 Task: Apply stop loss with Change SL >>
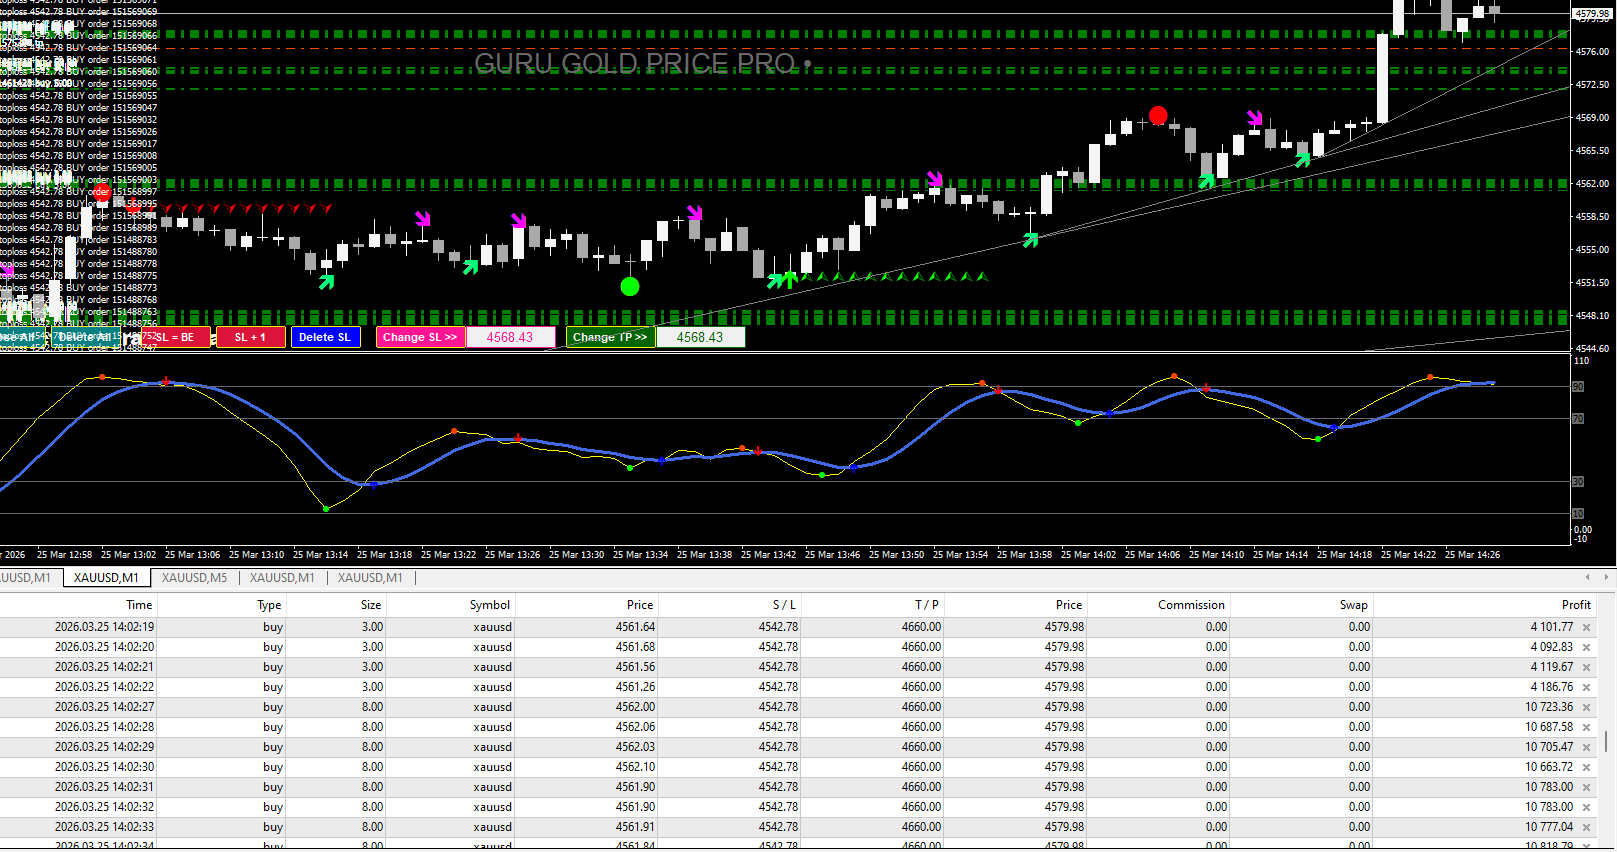click(420, 338)
